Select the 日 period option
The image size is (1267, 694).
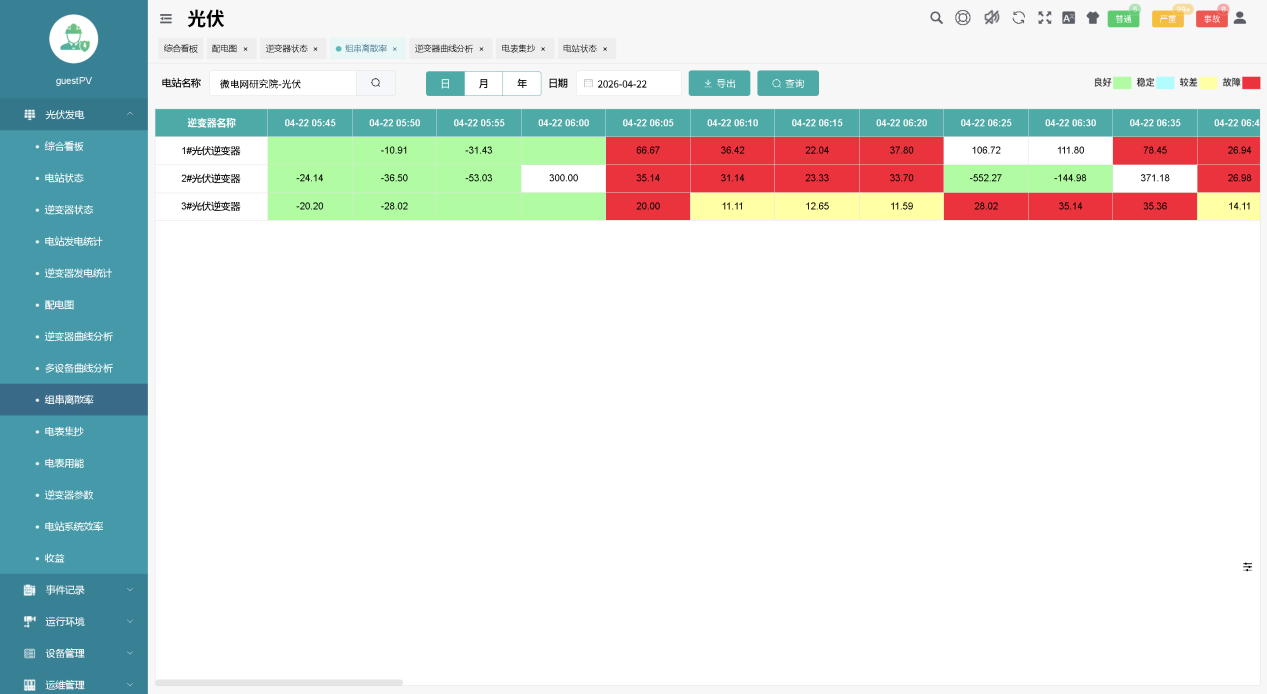[445, 84]
